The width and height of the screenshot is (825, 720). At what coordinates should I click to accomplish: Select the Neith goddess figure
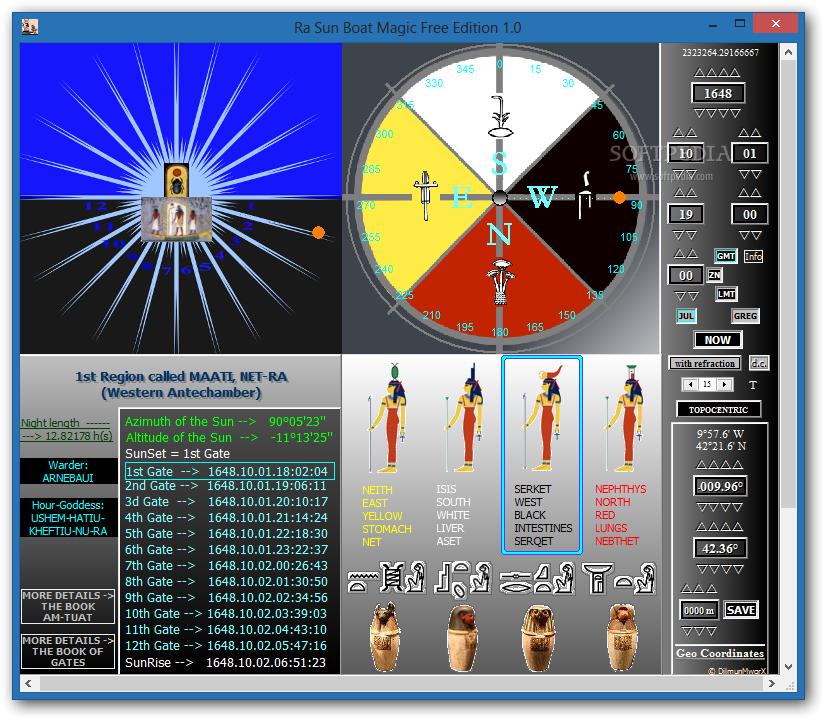388,417
